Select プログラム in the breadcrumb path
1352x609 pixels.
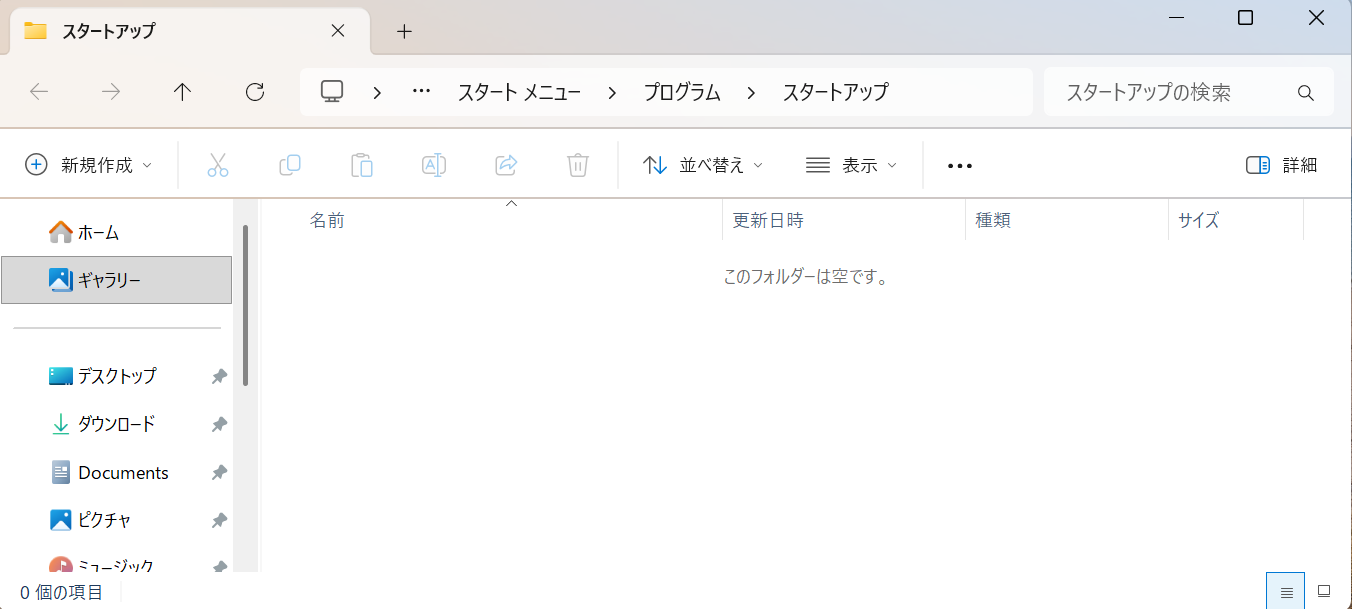(x=682, y=92)
